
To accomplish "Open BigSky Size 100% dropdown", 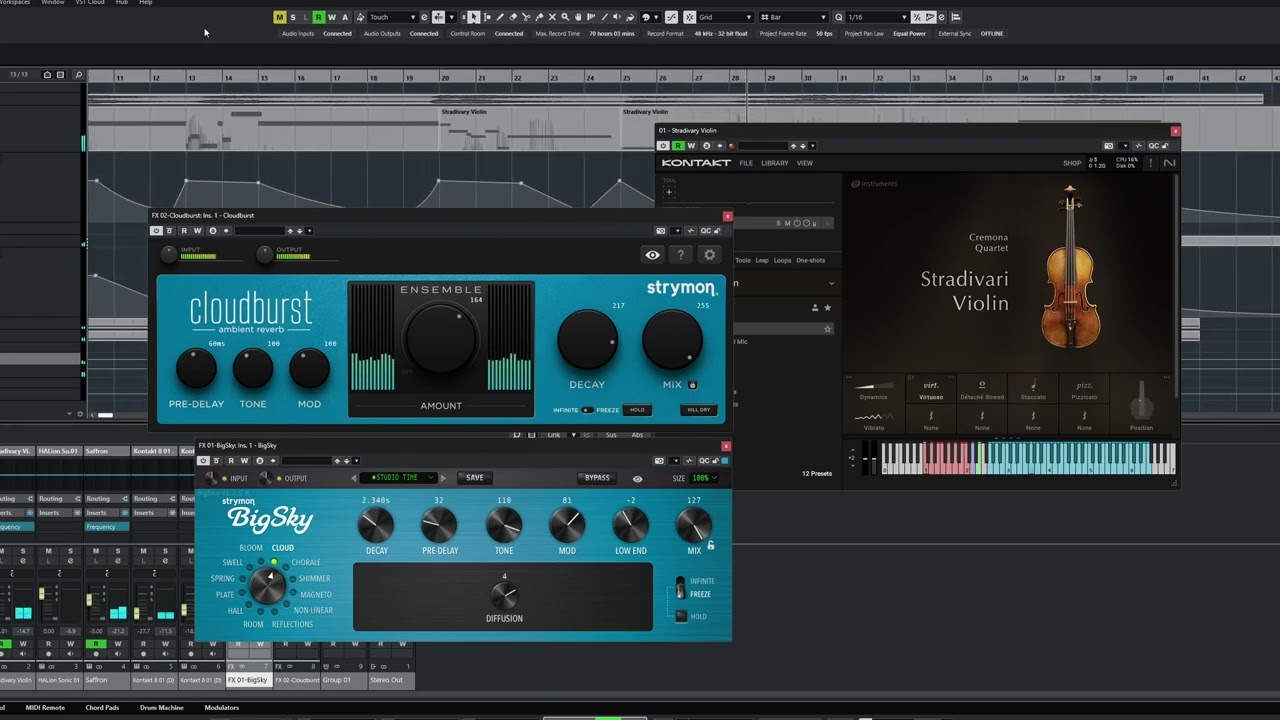I will 704,478.
